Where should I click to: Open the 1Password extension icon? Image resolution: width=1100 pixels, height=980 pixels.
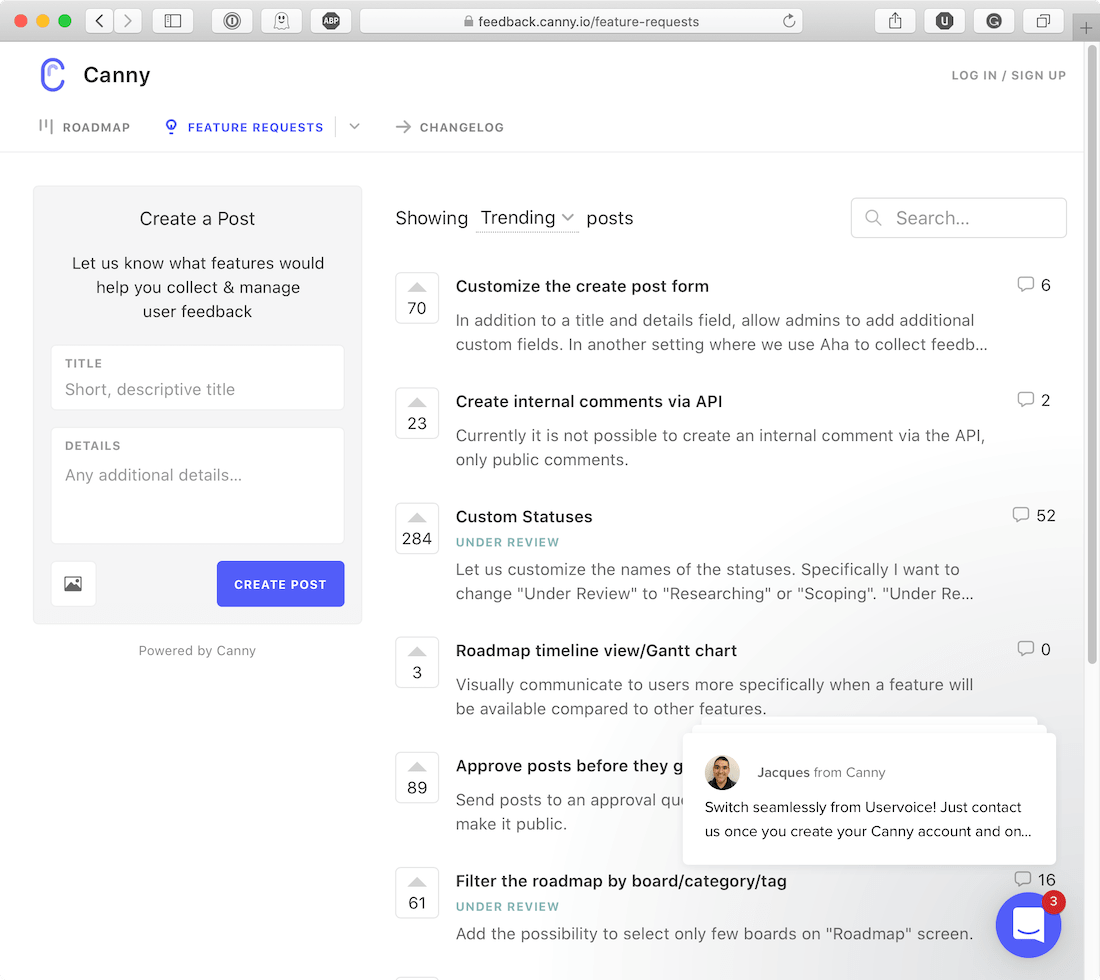232,21
